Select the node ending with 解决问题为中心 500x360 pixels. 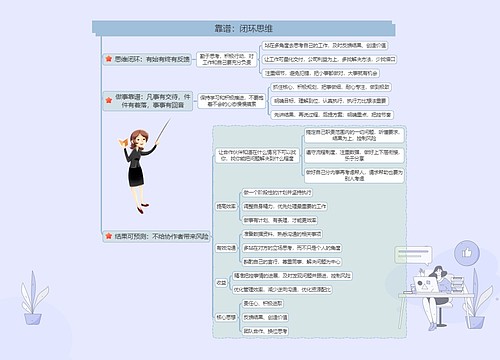292,262
